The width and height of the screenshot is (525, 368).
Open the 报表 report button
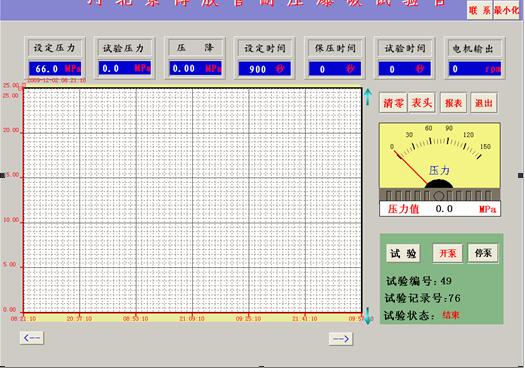pos(453,103)
